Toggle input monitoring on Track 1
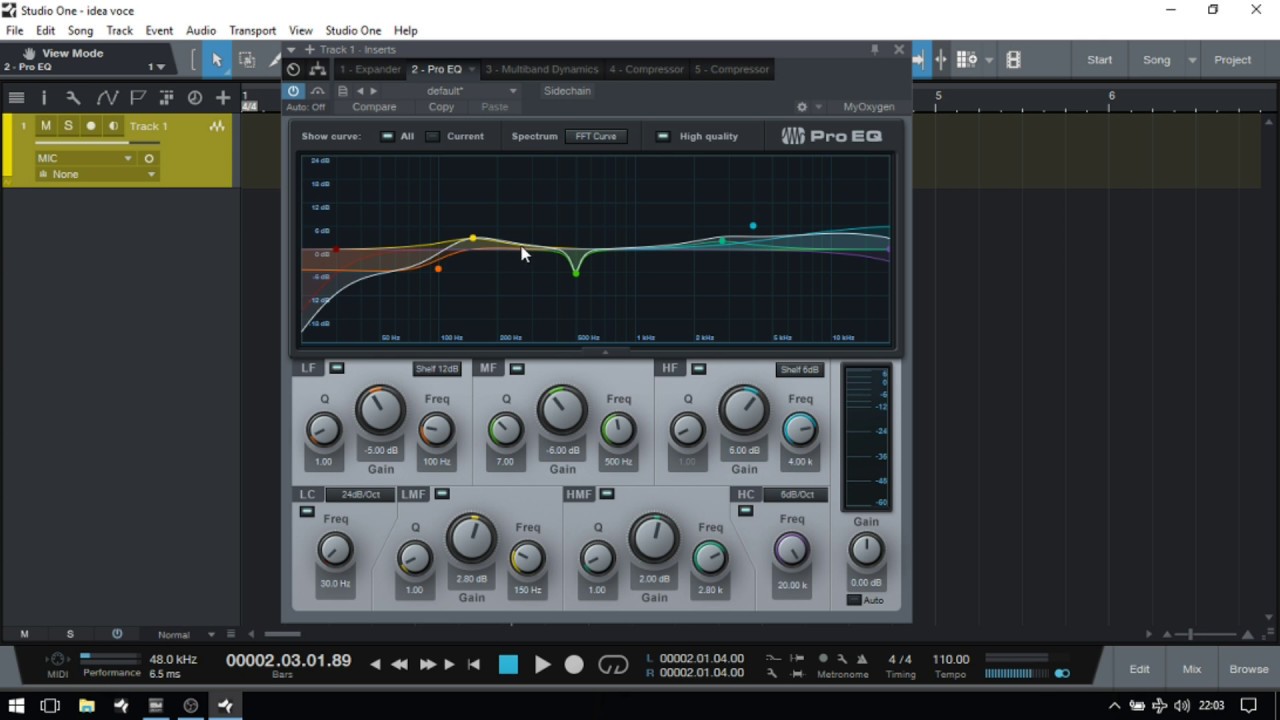Screen dimensions: 1280x720 (113, 126)
